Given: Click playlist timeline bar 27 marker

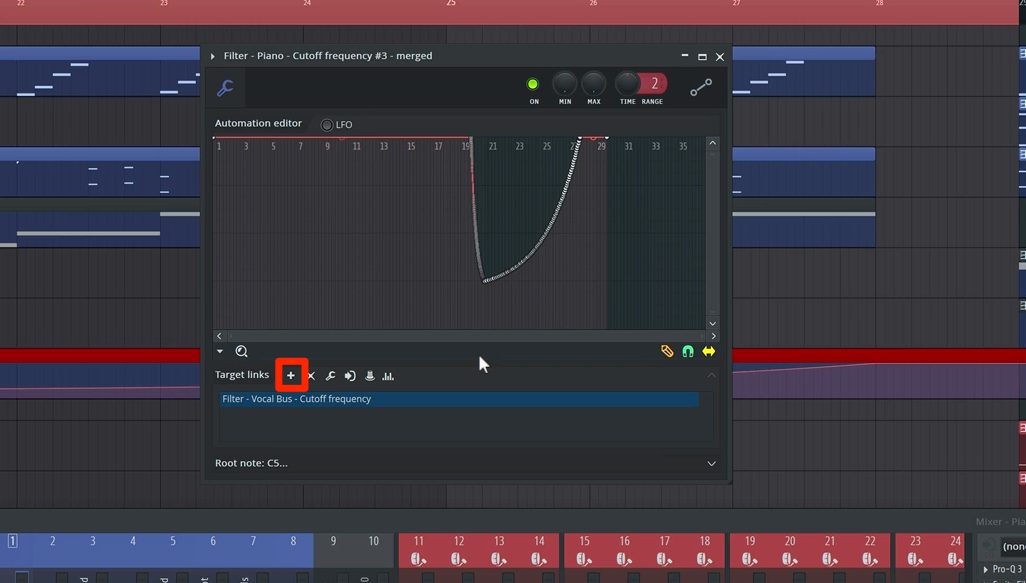Looking at the screenshot, I should click(x=736, y=3).
